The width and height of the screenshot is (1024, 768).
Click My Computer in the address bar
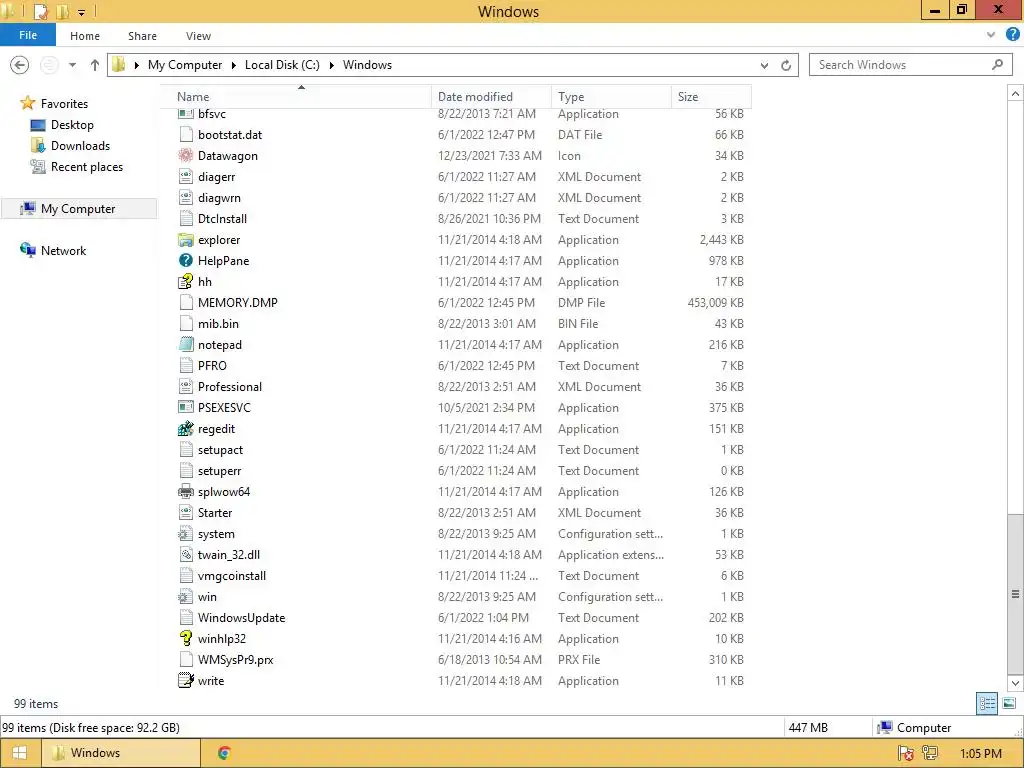coord(185,65)
